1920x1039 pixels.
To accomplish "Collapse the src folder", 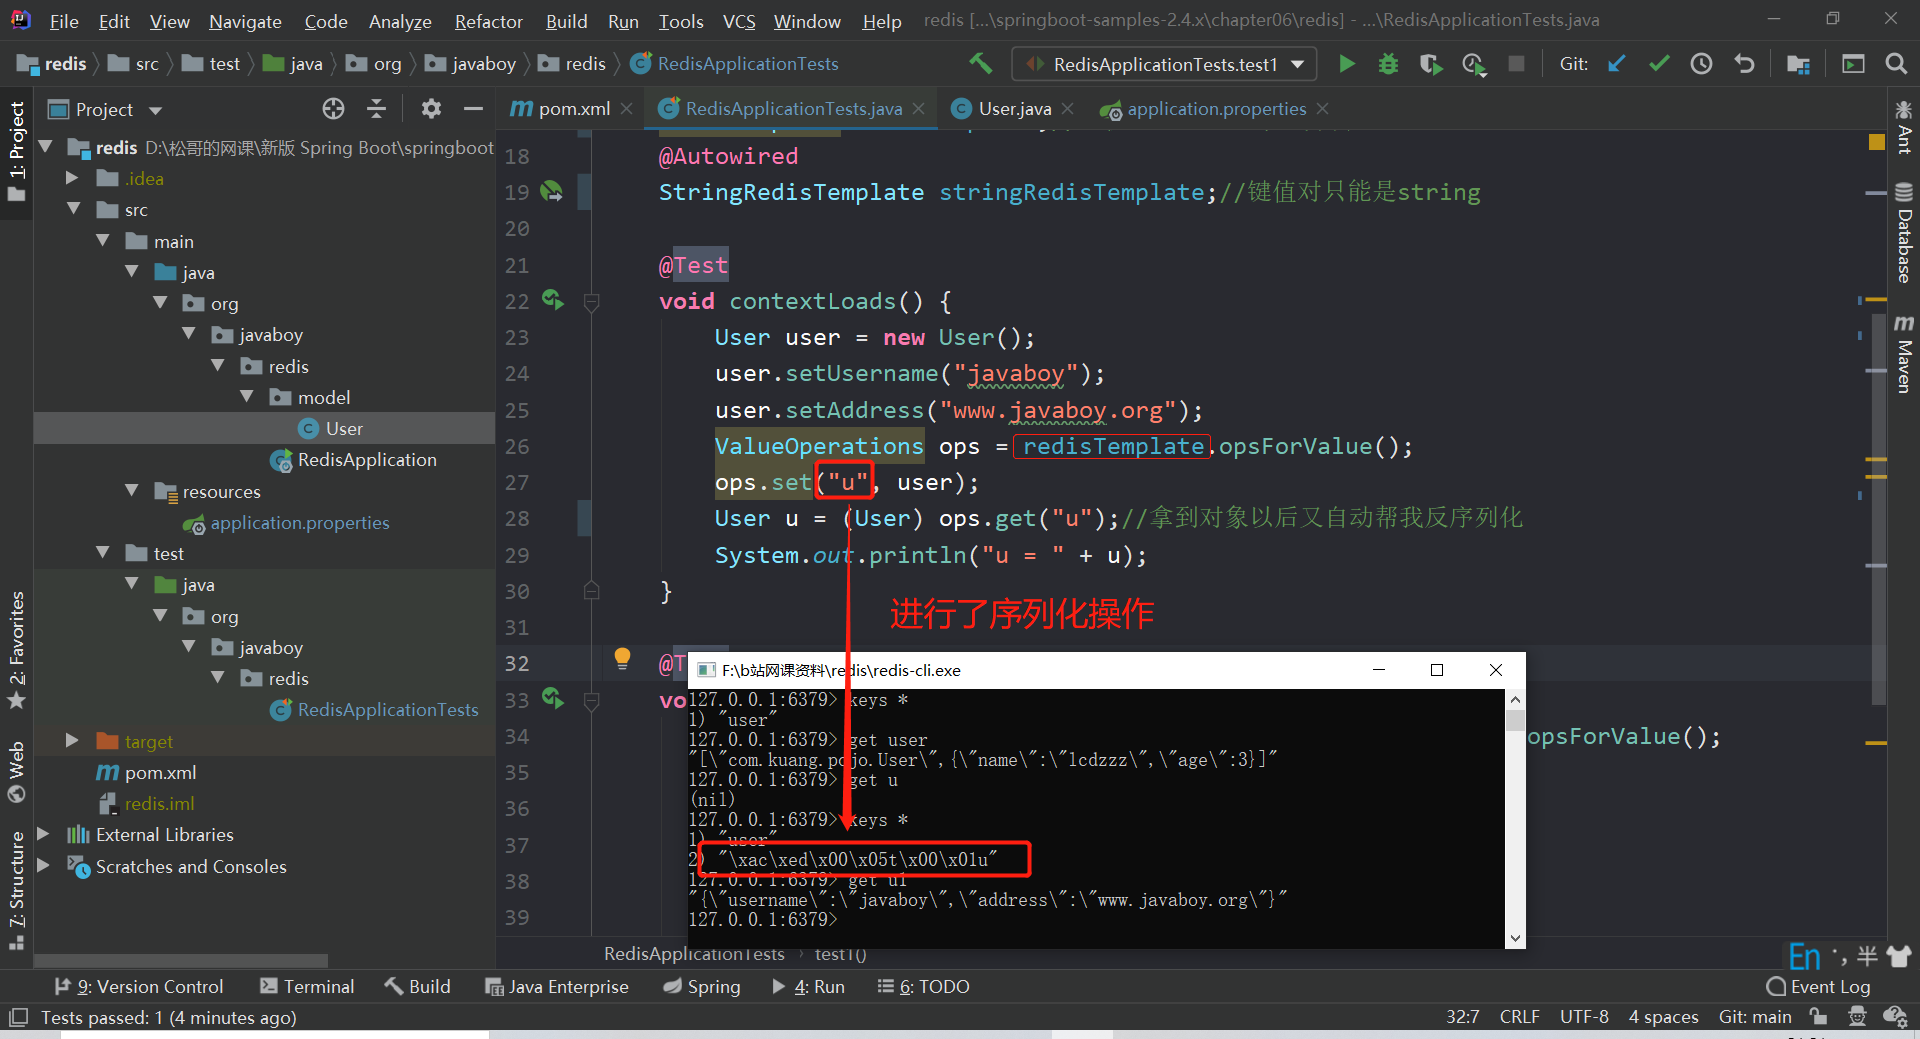I will pos(73,209).
